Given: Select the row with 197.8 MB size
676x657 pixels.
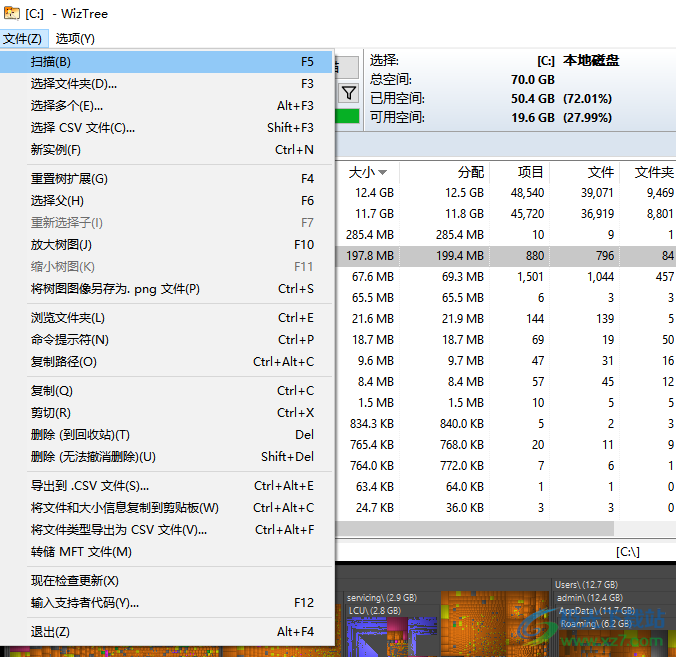Looking at the screenshot, I should coord(505,256).
